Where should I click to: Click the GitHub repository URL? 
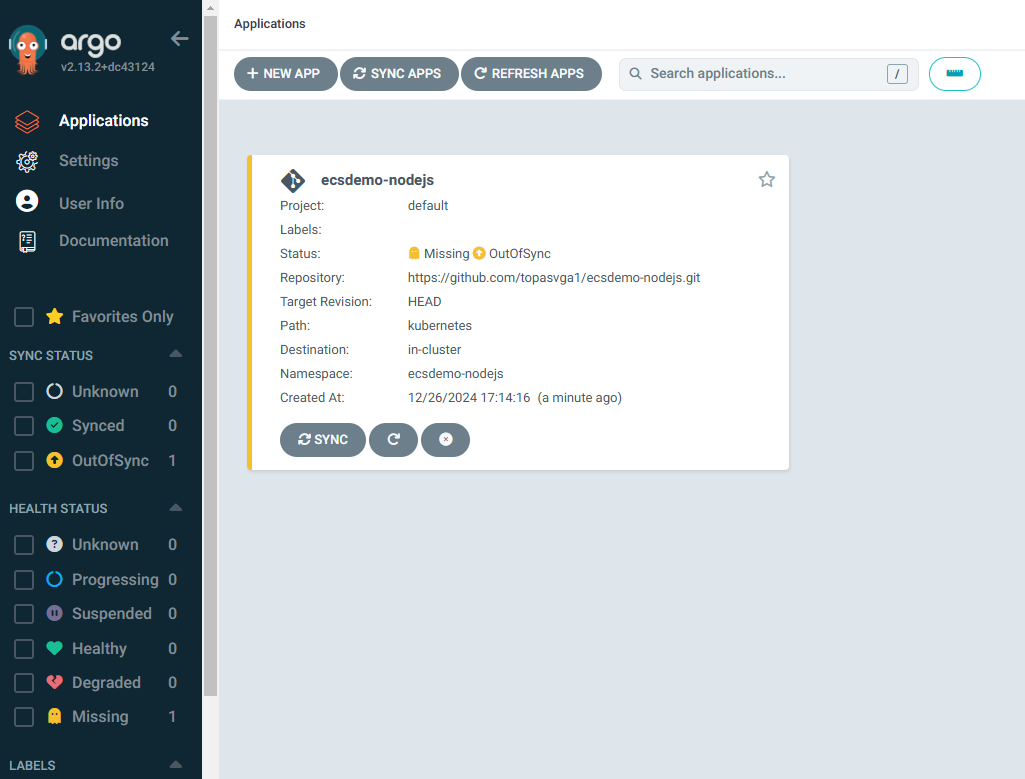(554, 278)
